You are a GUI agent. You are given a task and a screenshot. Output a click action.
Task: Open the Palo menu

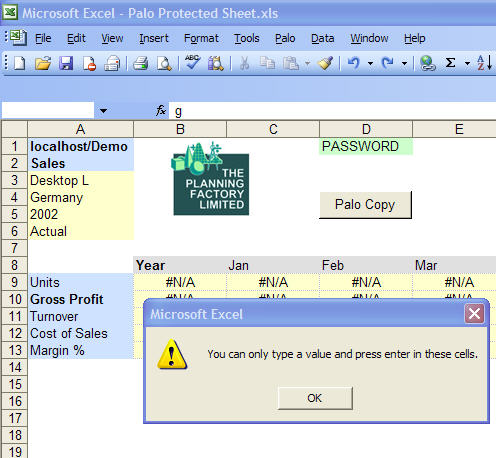(x=285, y=38)
